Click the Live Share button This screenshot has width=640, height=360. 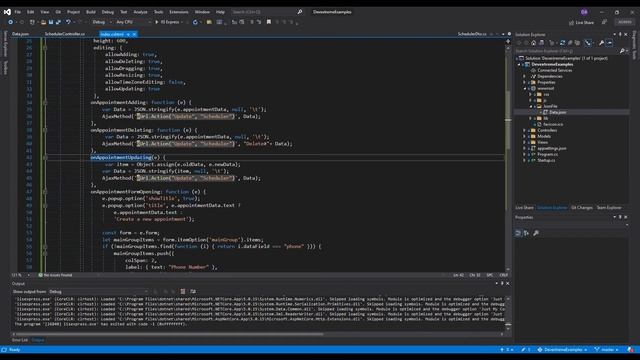pos(581,22)
